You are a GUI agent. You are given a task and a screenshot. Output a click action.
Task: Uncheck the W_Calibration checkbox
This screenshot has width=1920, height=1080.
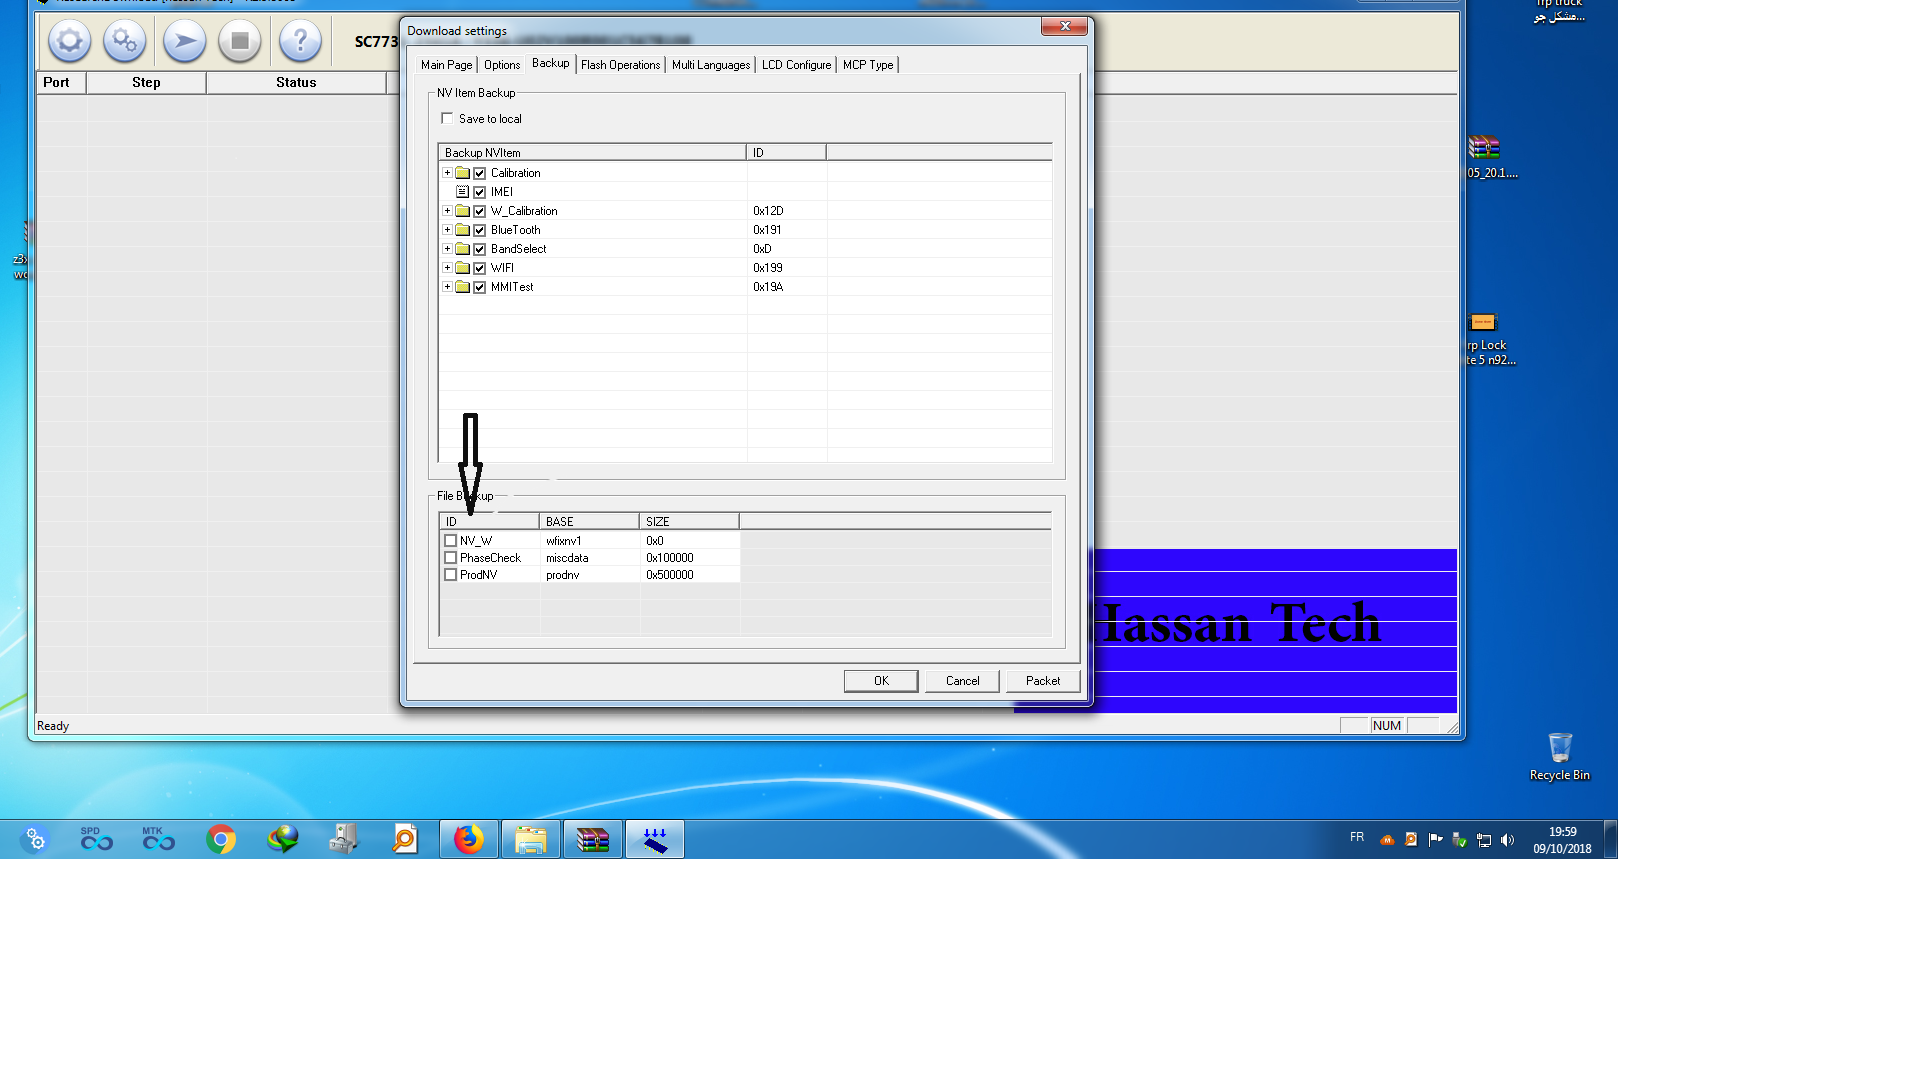(480, 211)
